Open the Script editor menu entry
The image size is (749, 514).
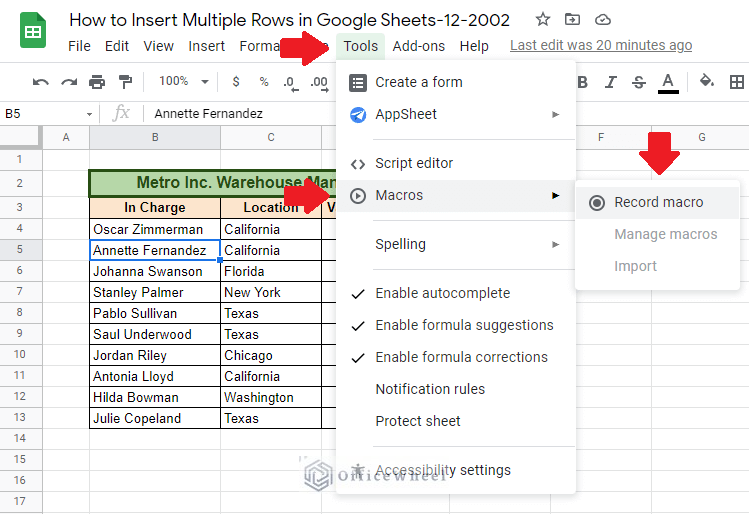pos(413,163)
